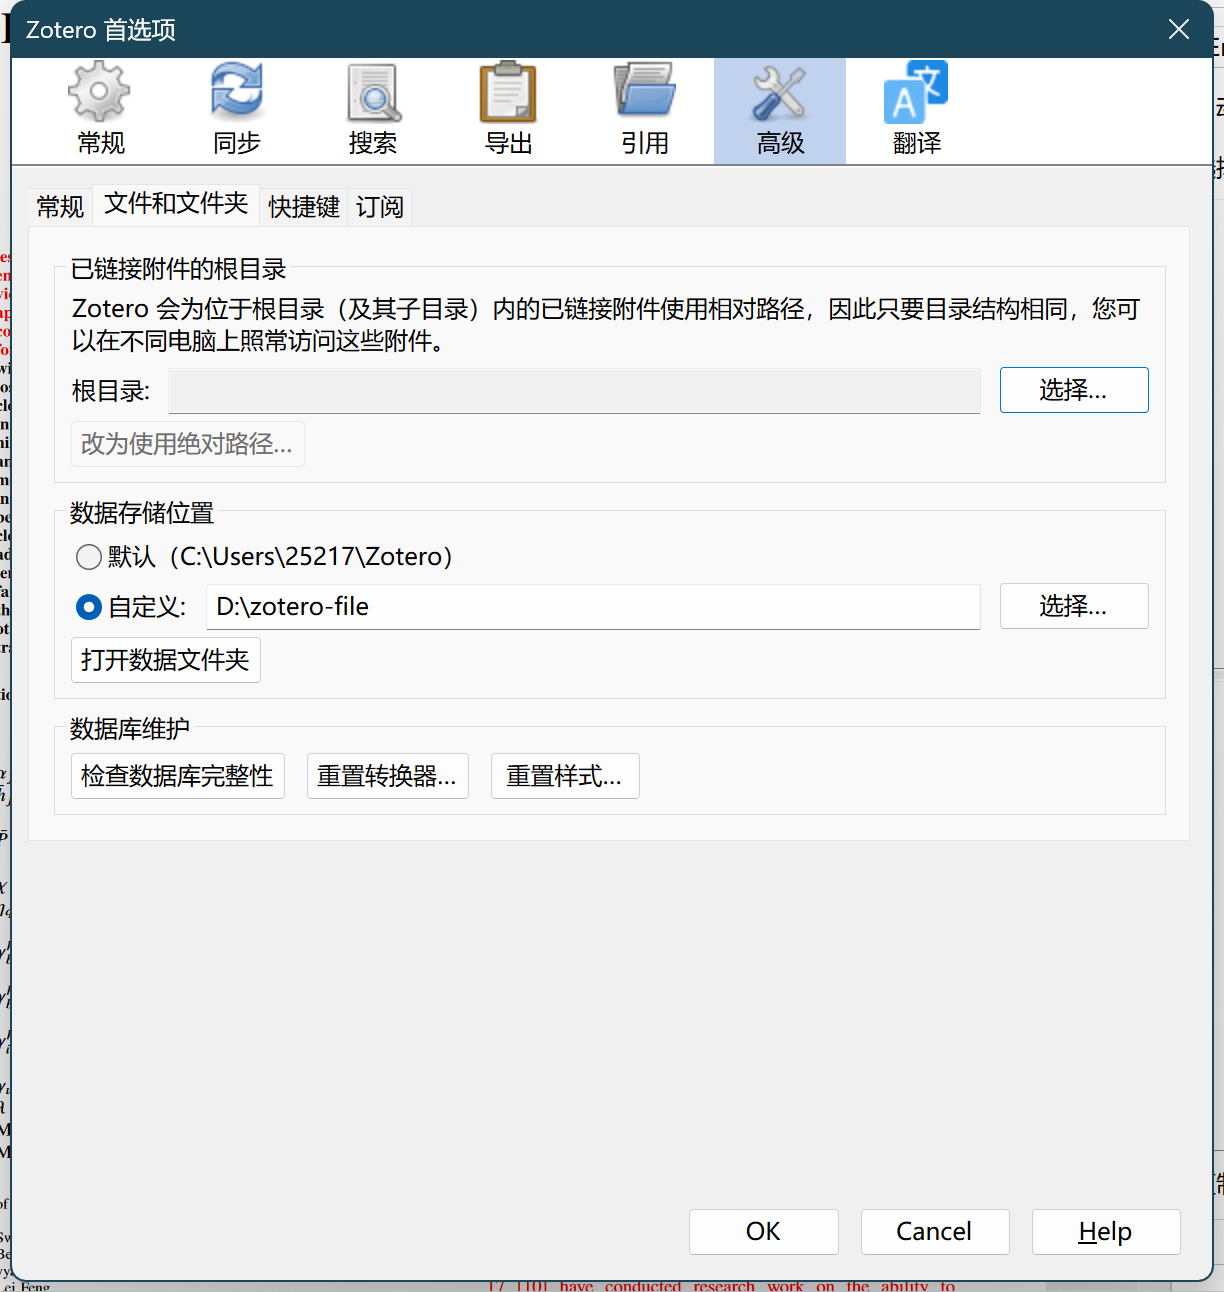Click the 数据库维护 section heading
The image size is (1224, 1292).
click(130, 729)
